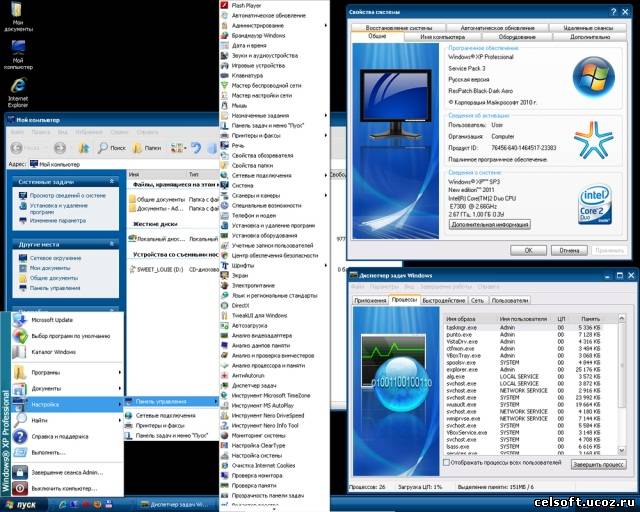Viewport: 640px width, 512px height.
Task: Collapse the Другие места panel chevron
Action: pyautogui.click(x=112, y=244)
